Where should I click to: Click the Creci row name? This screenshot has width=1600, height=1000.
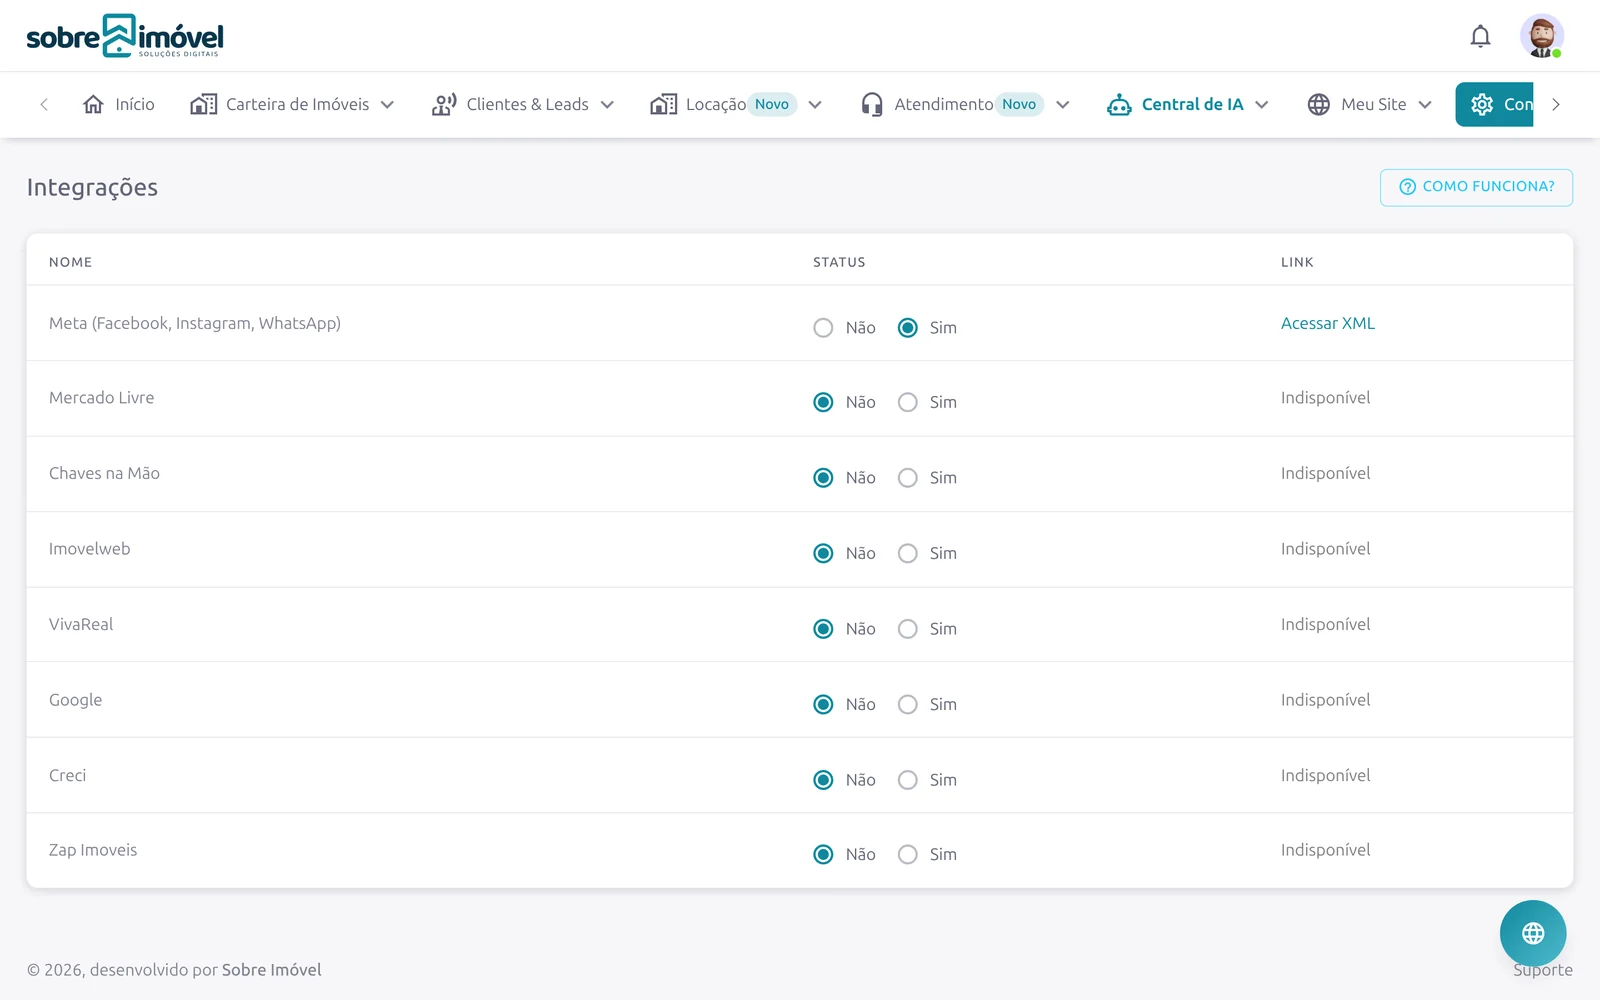[68, 775]
